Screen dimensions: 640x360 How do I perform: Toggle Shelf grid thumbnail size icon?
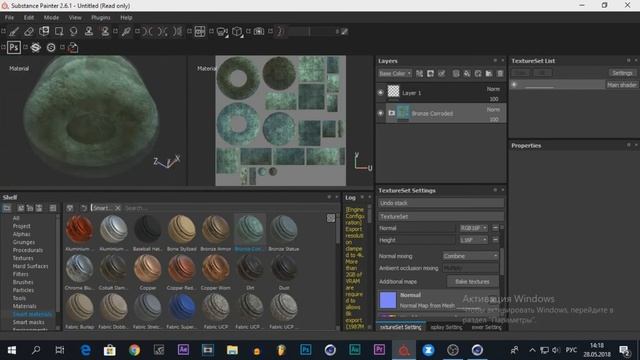coord(331,218)
